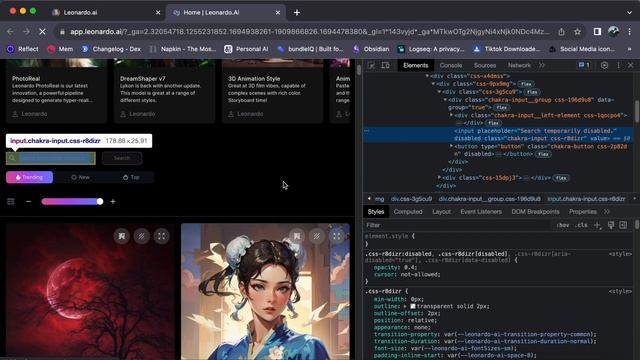The width and height of the screenshot is (640, 360).
Task: Add a new style rule
Action: [598, 225]
